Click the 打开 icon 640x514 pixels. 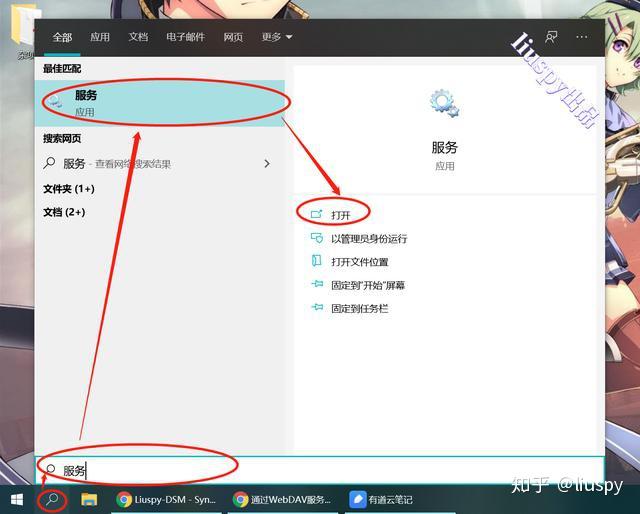[x=317, y=214]
